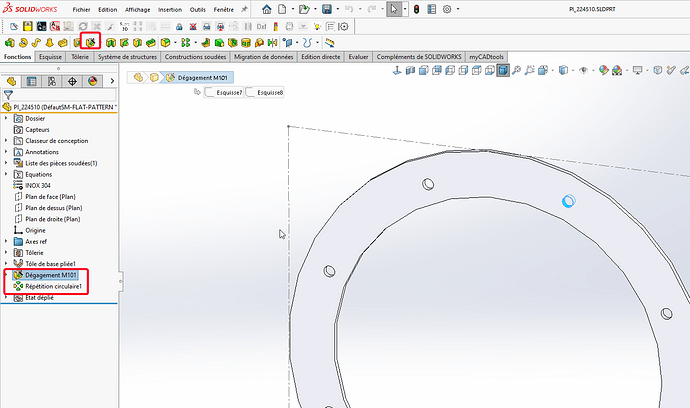
Task: Open the Options gear icon
Action: (447, 9)
